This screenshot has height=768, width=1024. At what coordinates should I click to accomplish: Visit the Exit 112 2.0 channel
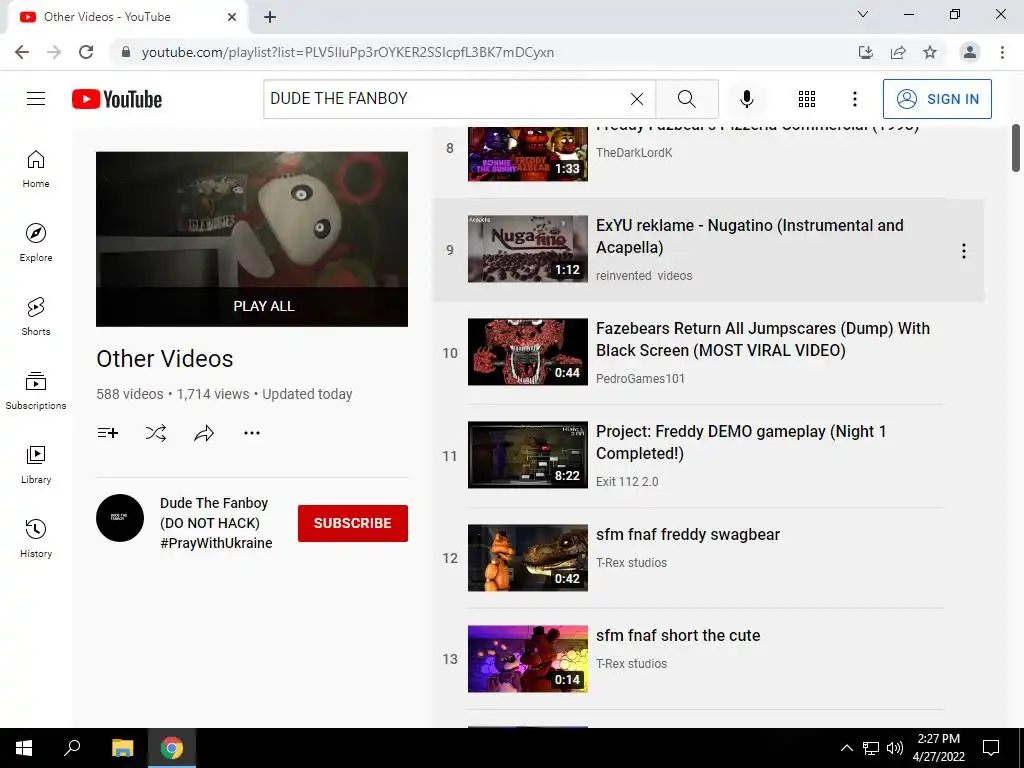627,481
